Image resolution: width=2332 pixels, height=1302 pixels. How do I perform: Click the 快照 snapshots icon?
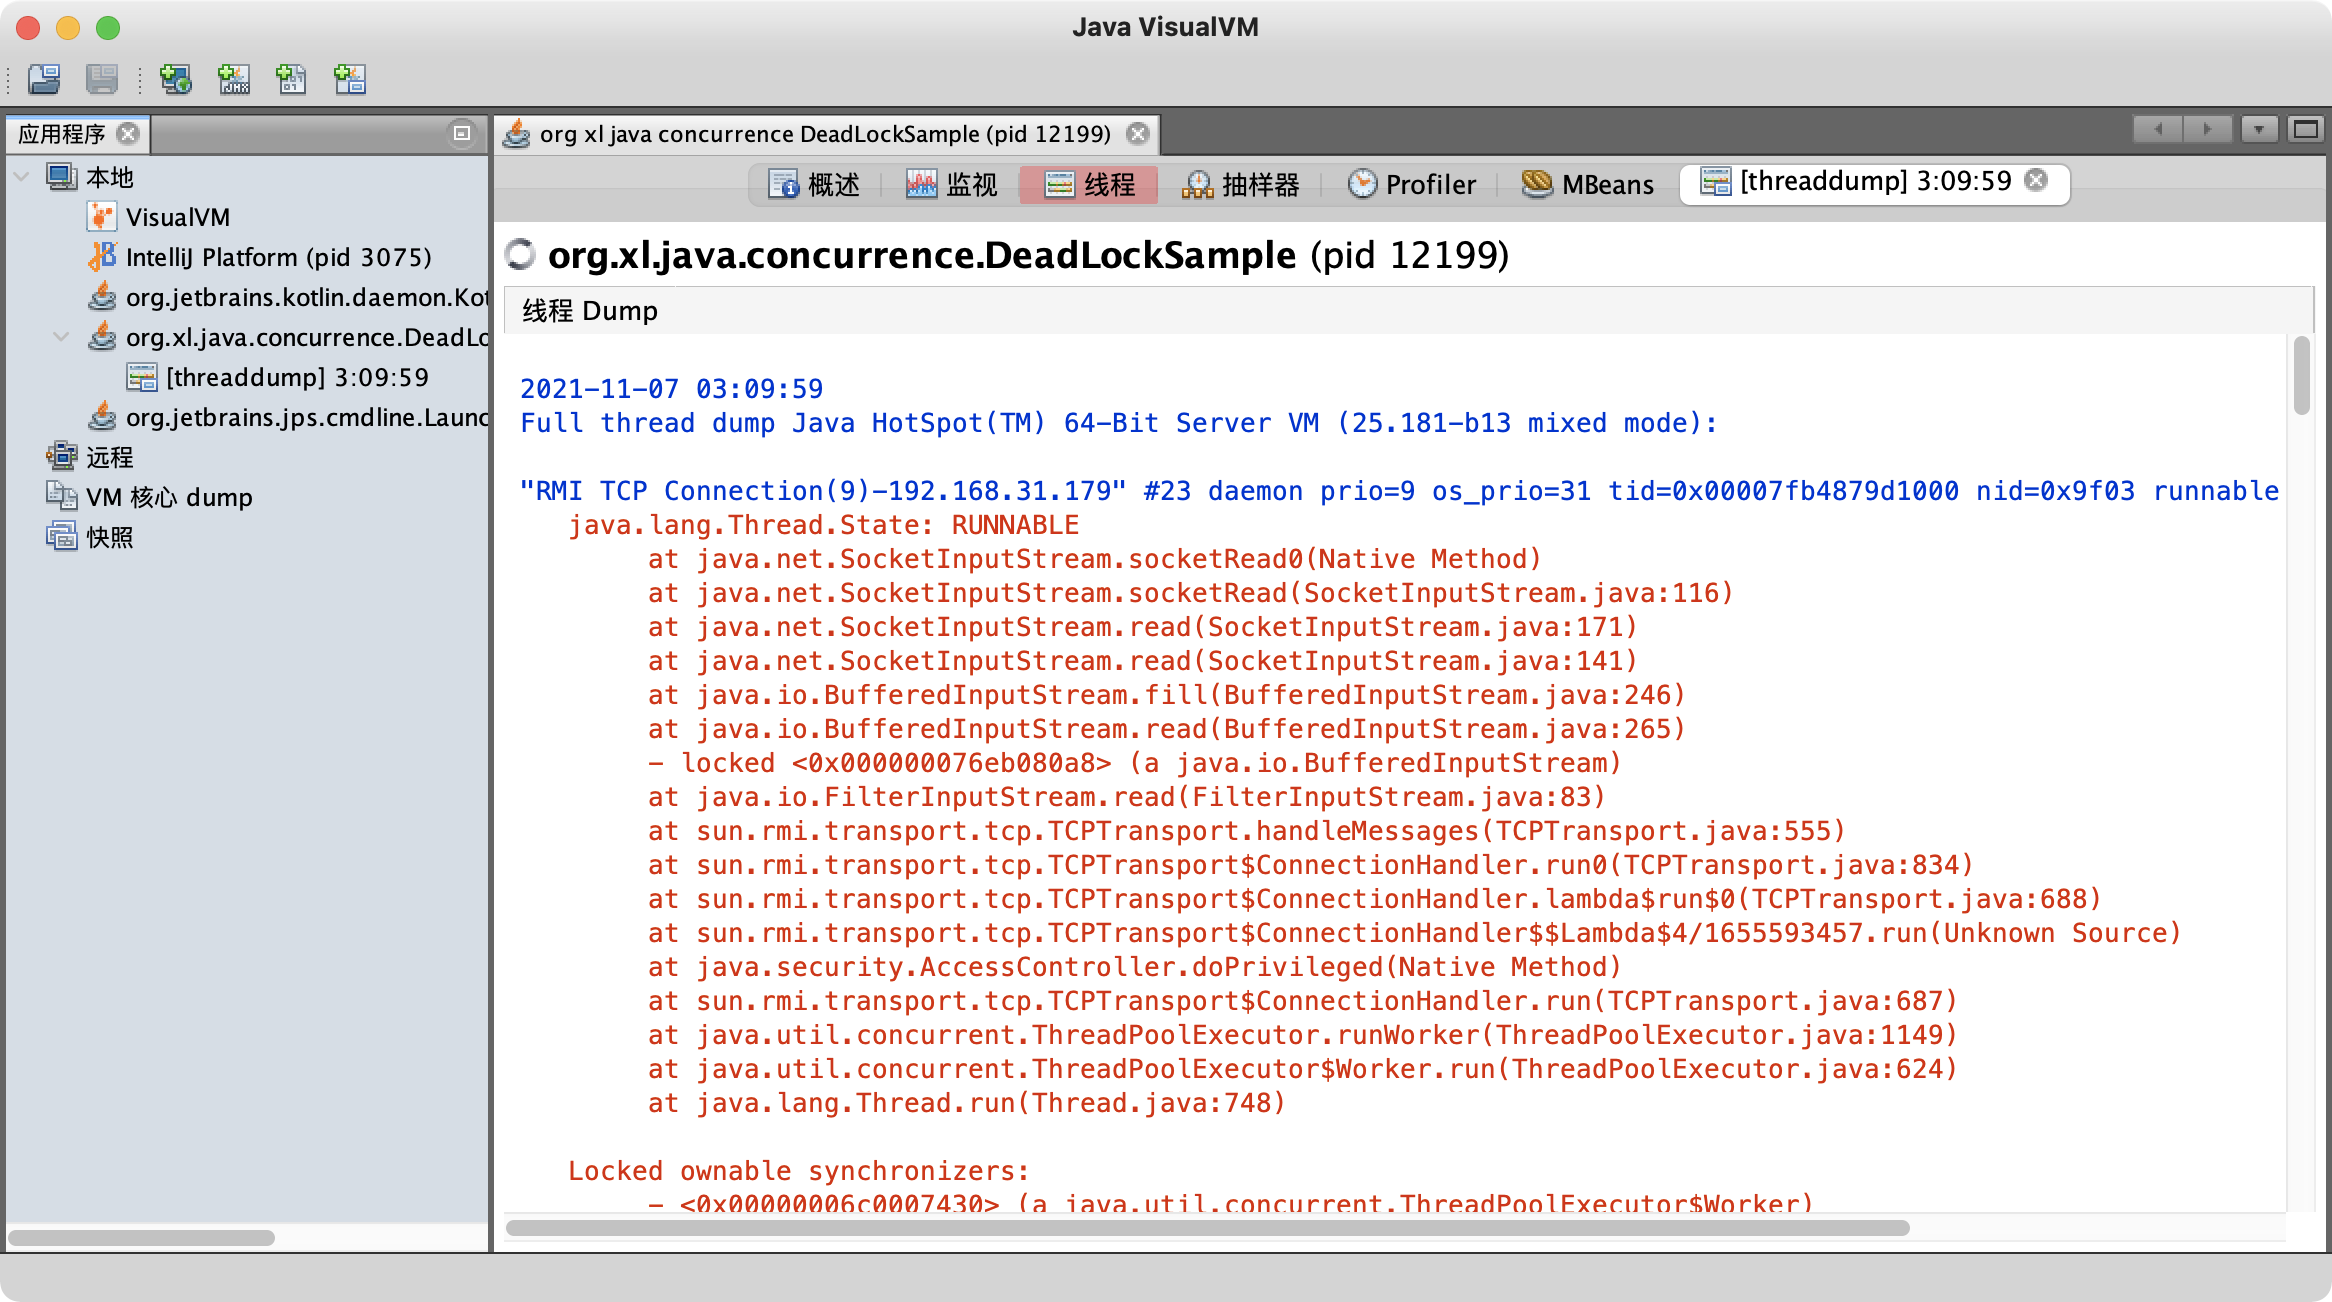61,536
